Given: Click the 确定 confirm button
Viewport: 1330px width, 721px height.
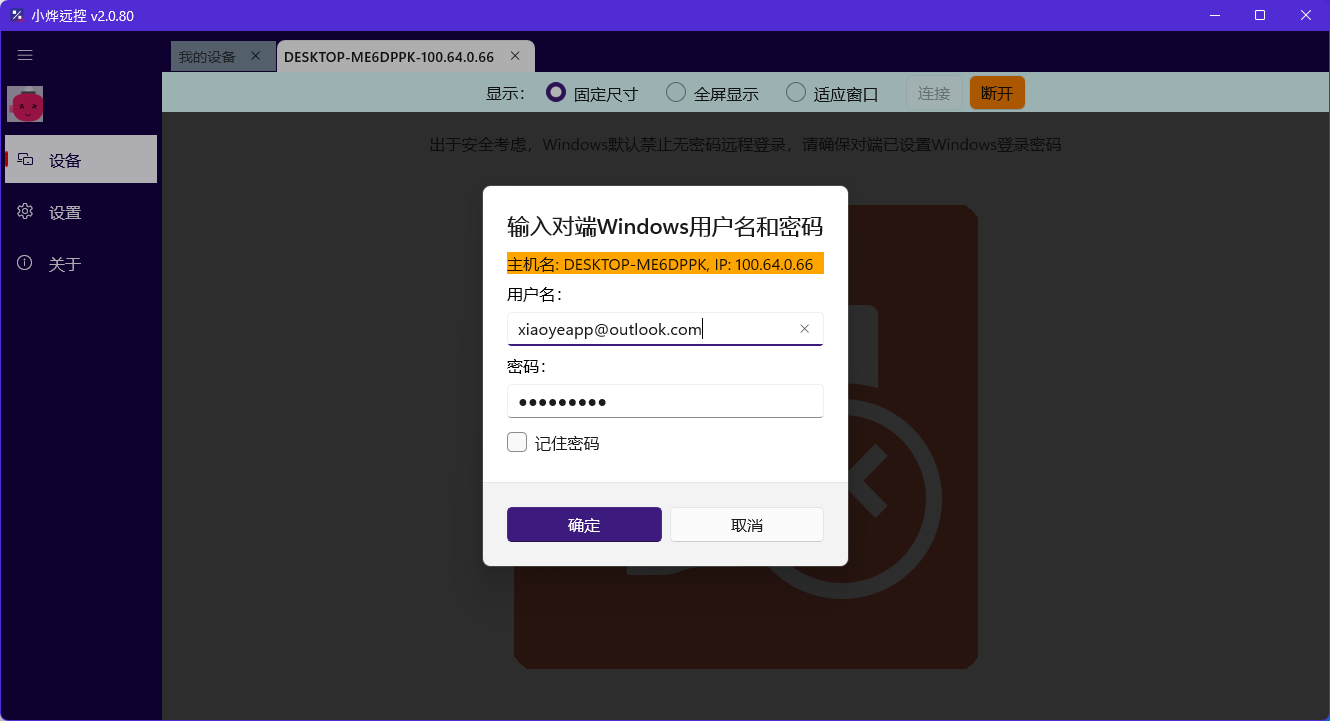Looking at the screenshot, I should [x=584, y=525].
